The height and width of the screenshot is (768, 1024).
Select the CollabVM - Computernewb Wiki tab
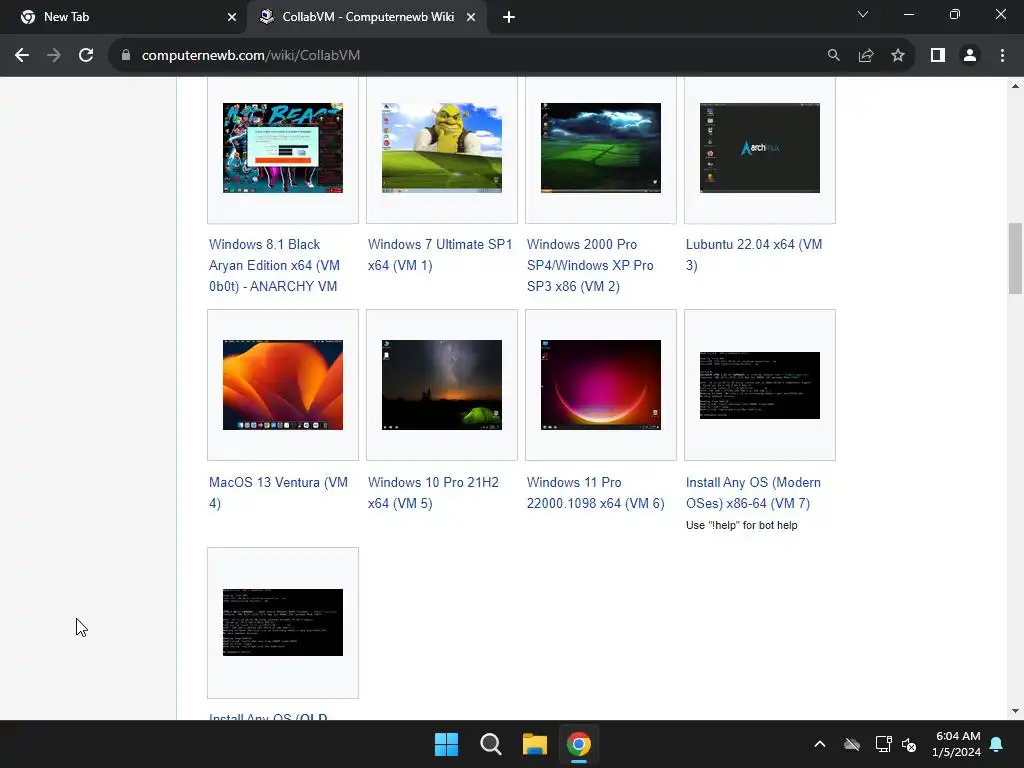366,17
